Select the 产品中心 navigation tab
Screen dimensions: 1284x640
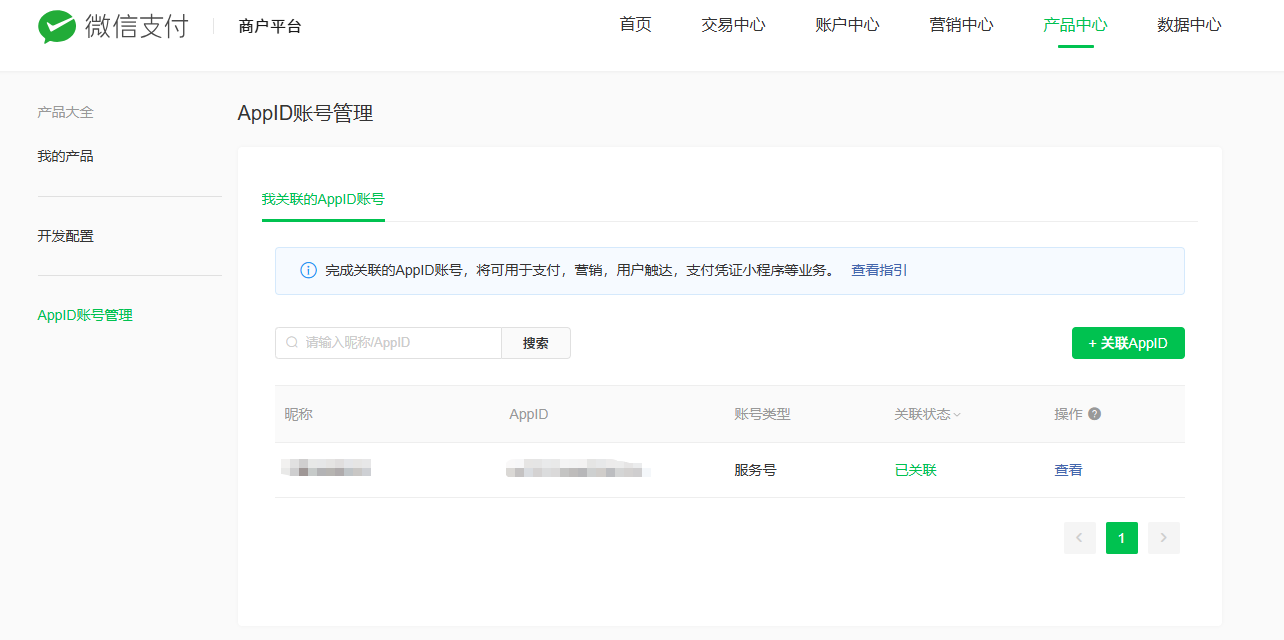[x=1076, y=25]
